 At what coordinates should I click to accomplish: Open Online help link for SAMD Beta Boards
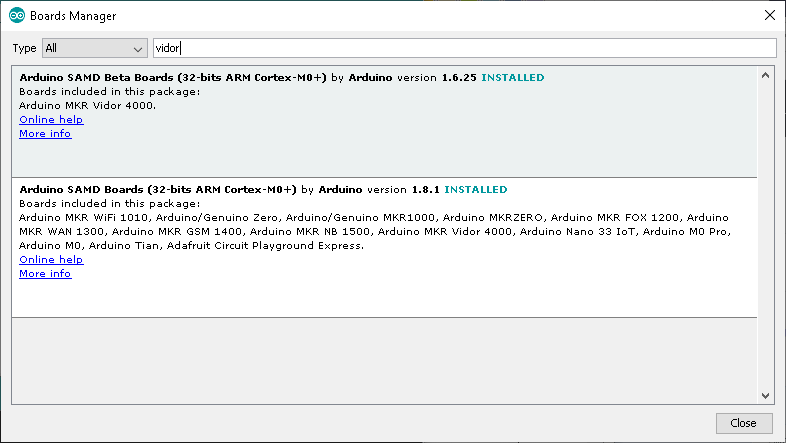coord(51,120)
